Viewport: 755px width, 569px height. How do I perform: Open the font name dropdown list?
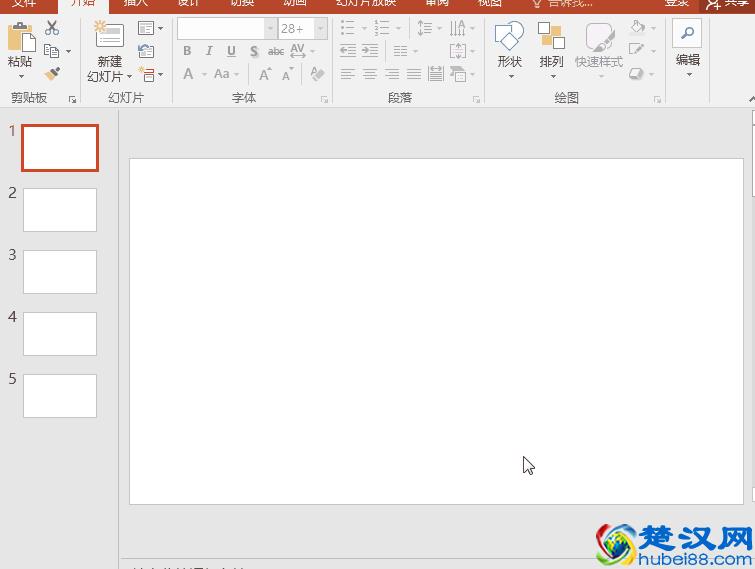pos(270,29)
